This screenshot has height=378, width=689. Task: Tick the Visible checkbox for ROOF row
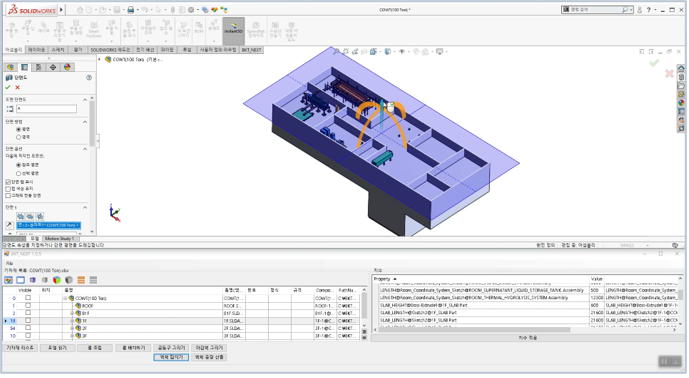pos(28,305)
